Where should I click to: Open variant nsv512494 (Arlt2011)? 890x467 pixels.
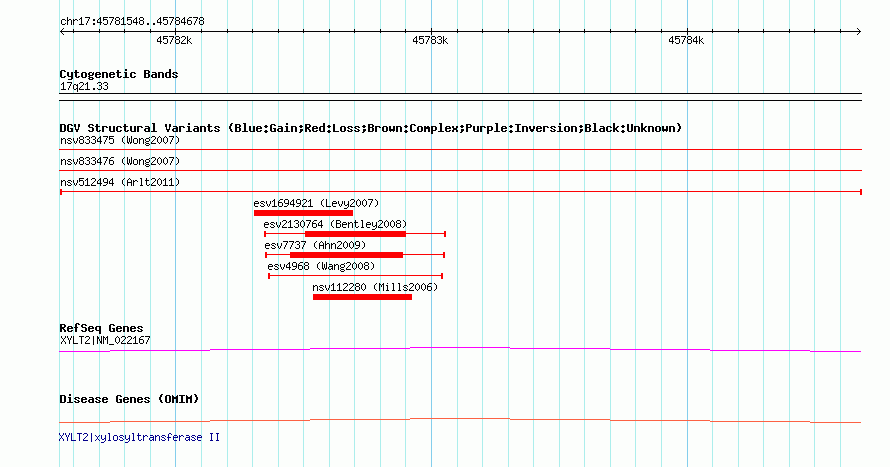click(120, 182)
